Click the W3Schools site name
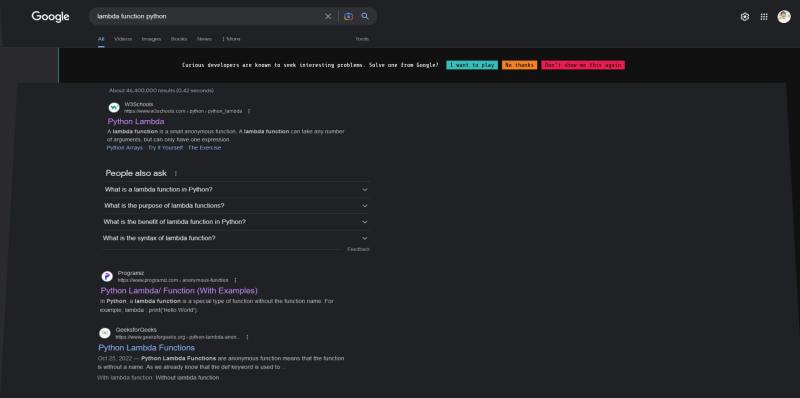Image resolution: width=800 pixels, height=398 pixels. [139, 104]
